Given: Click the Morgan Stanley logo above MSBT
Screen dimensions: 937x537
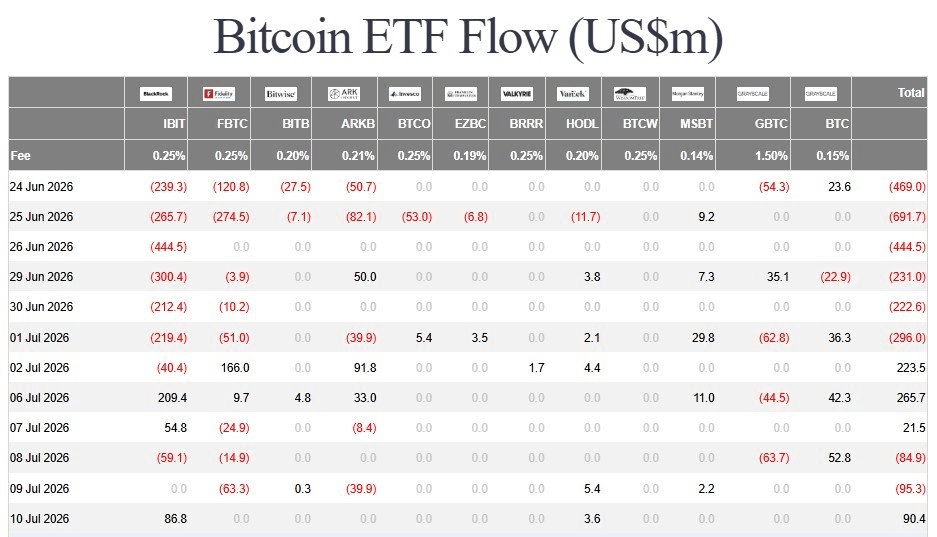Looking at the screenshot, I should (x=687, y=94).
